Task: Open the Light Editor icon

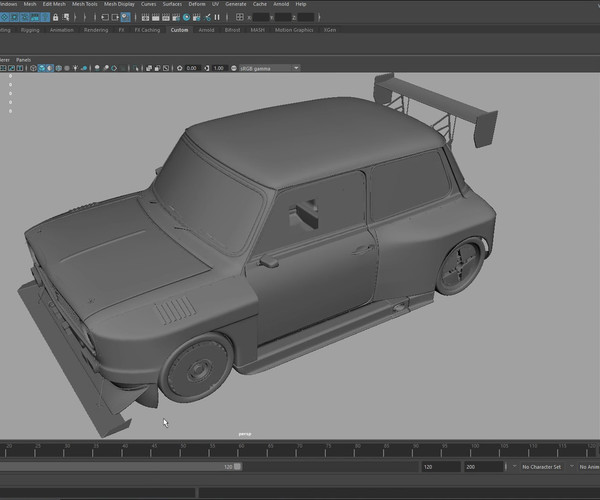Action: pyautogui.click(x=207, y=17)
